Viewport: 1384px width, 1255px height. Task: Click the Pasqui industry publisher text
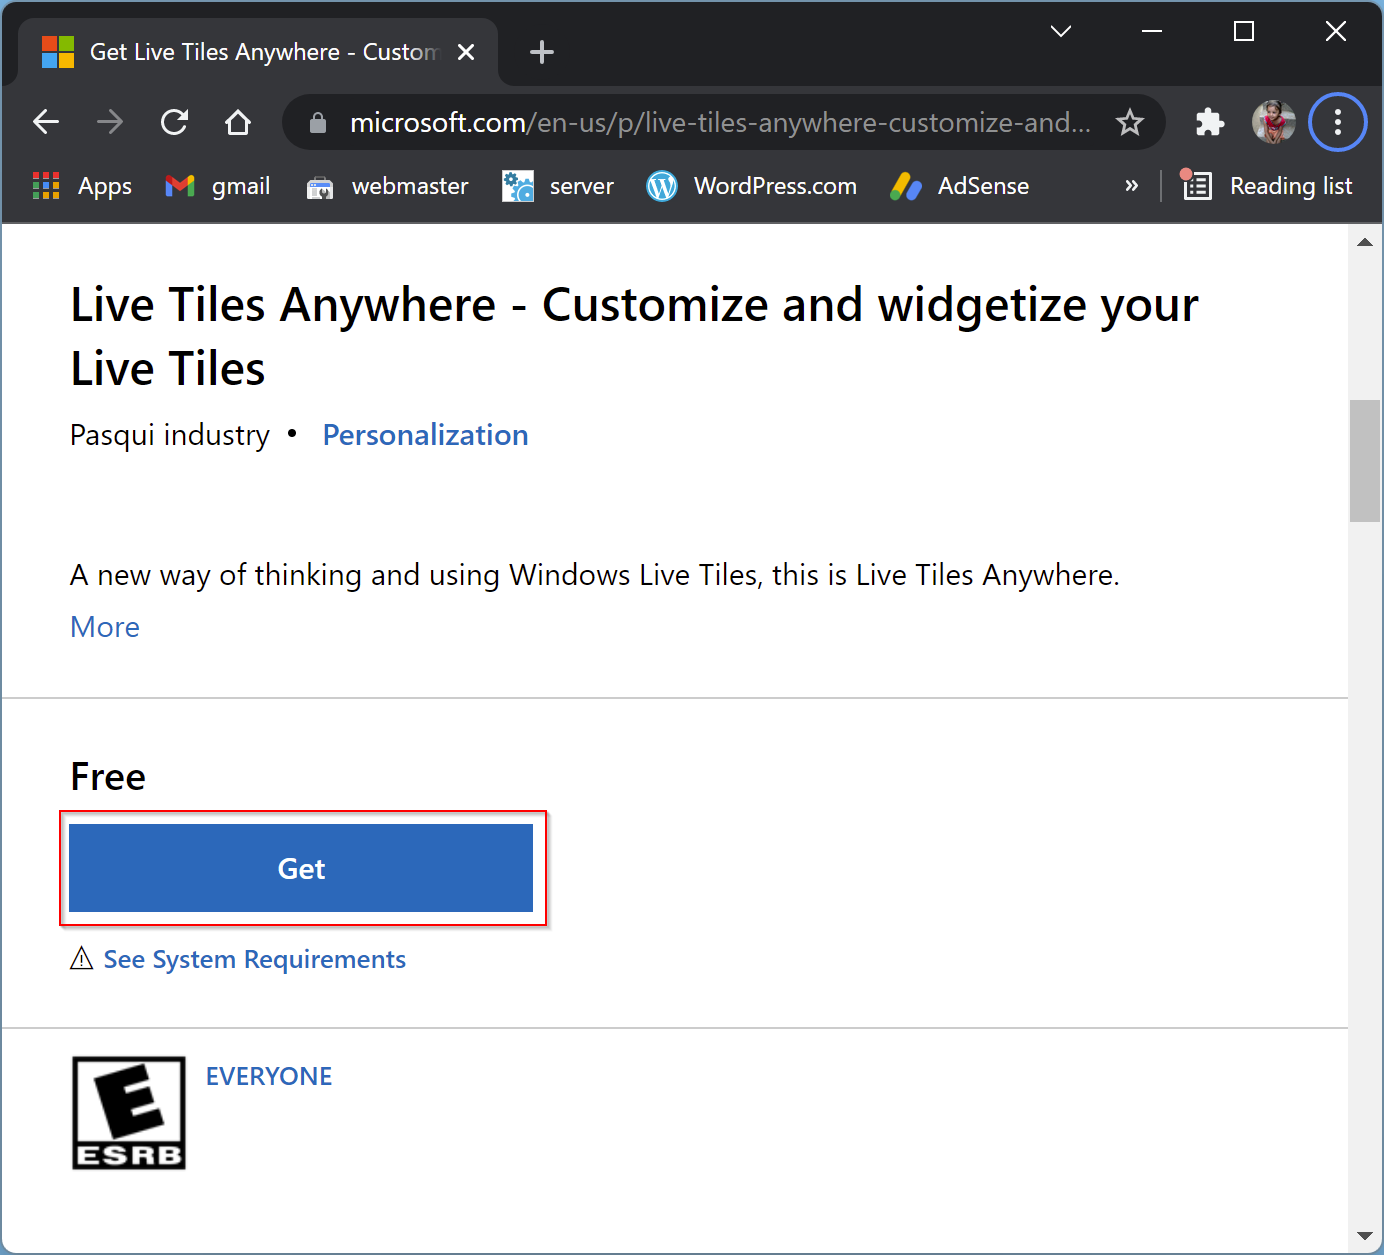pos(170,435)
